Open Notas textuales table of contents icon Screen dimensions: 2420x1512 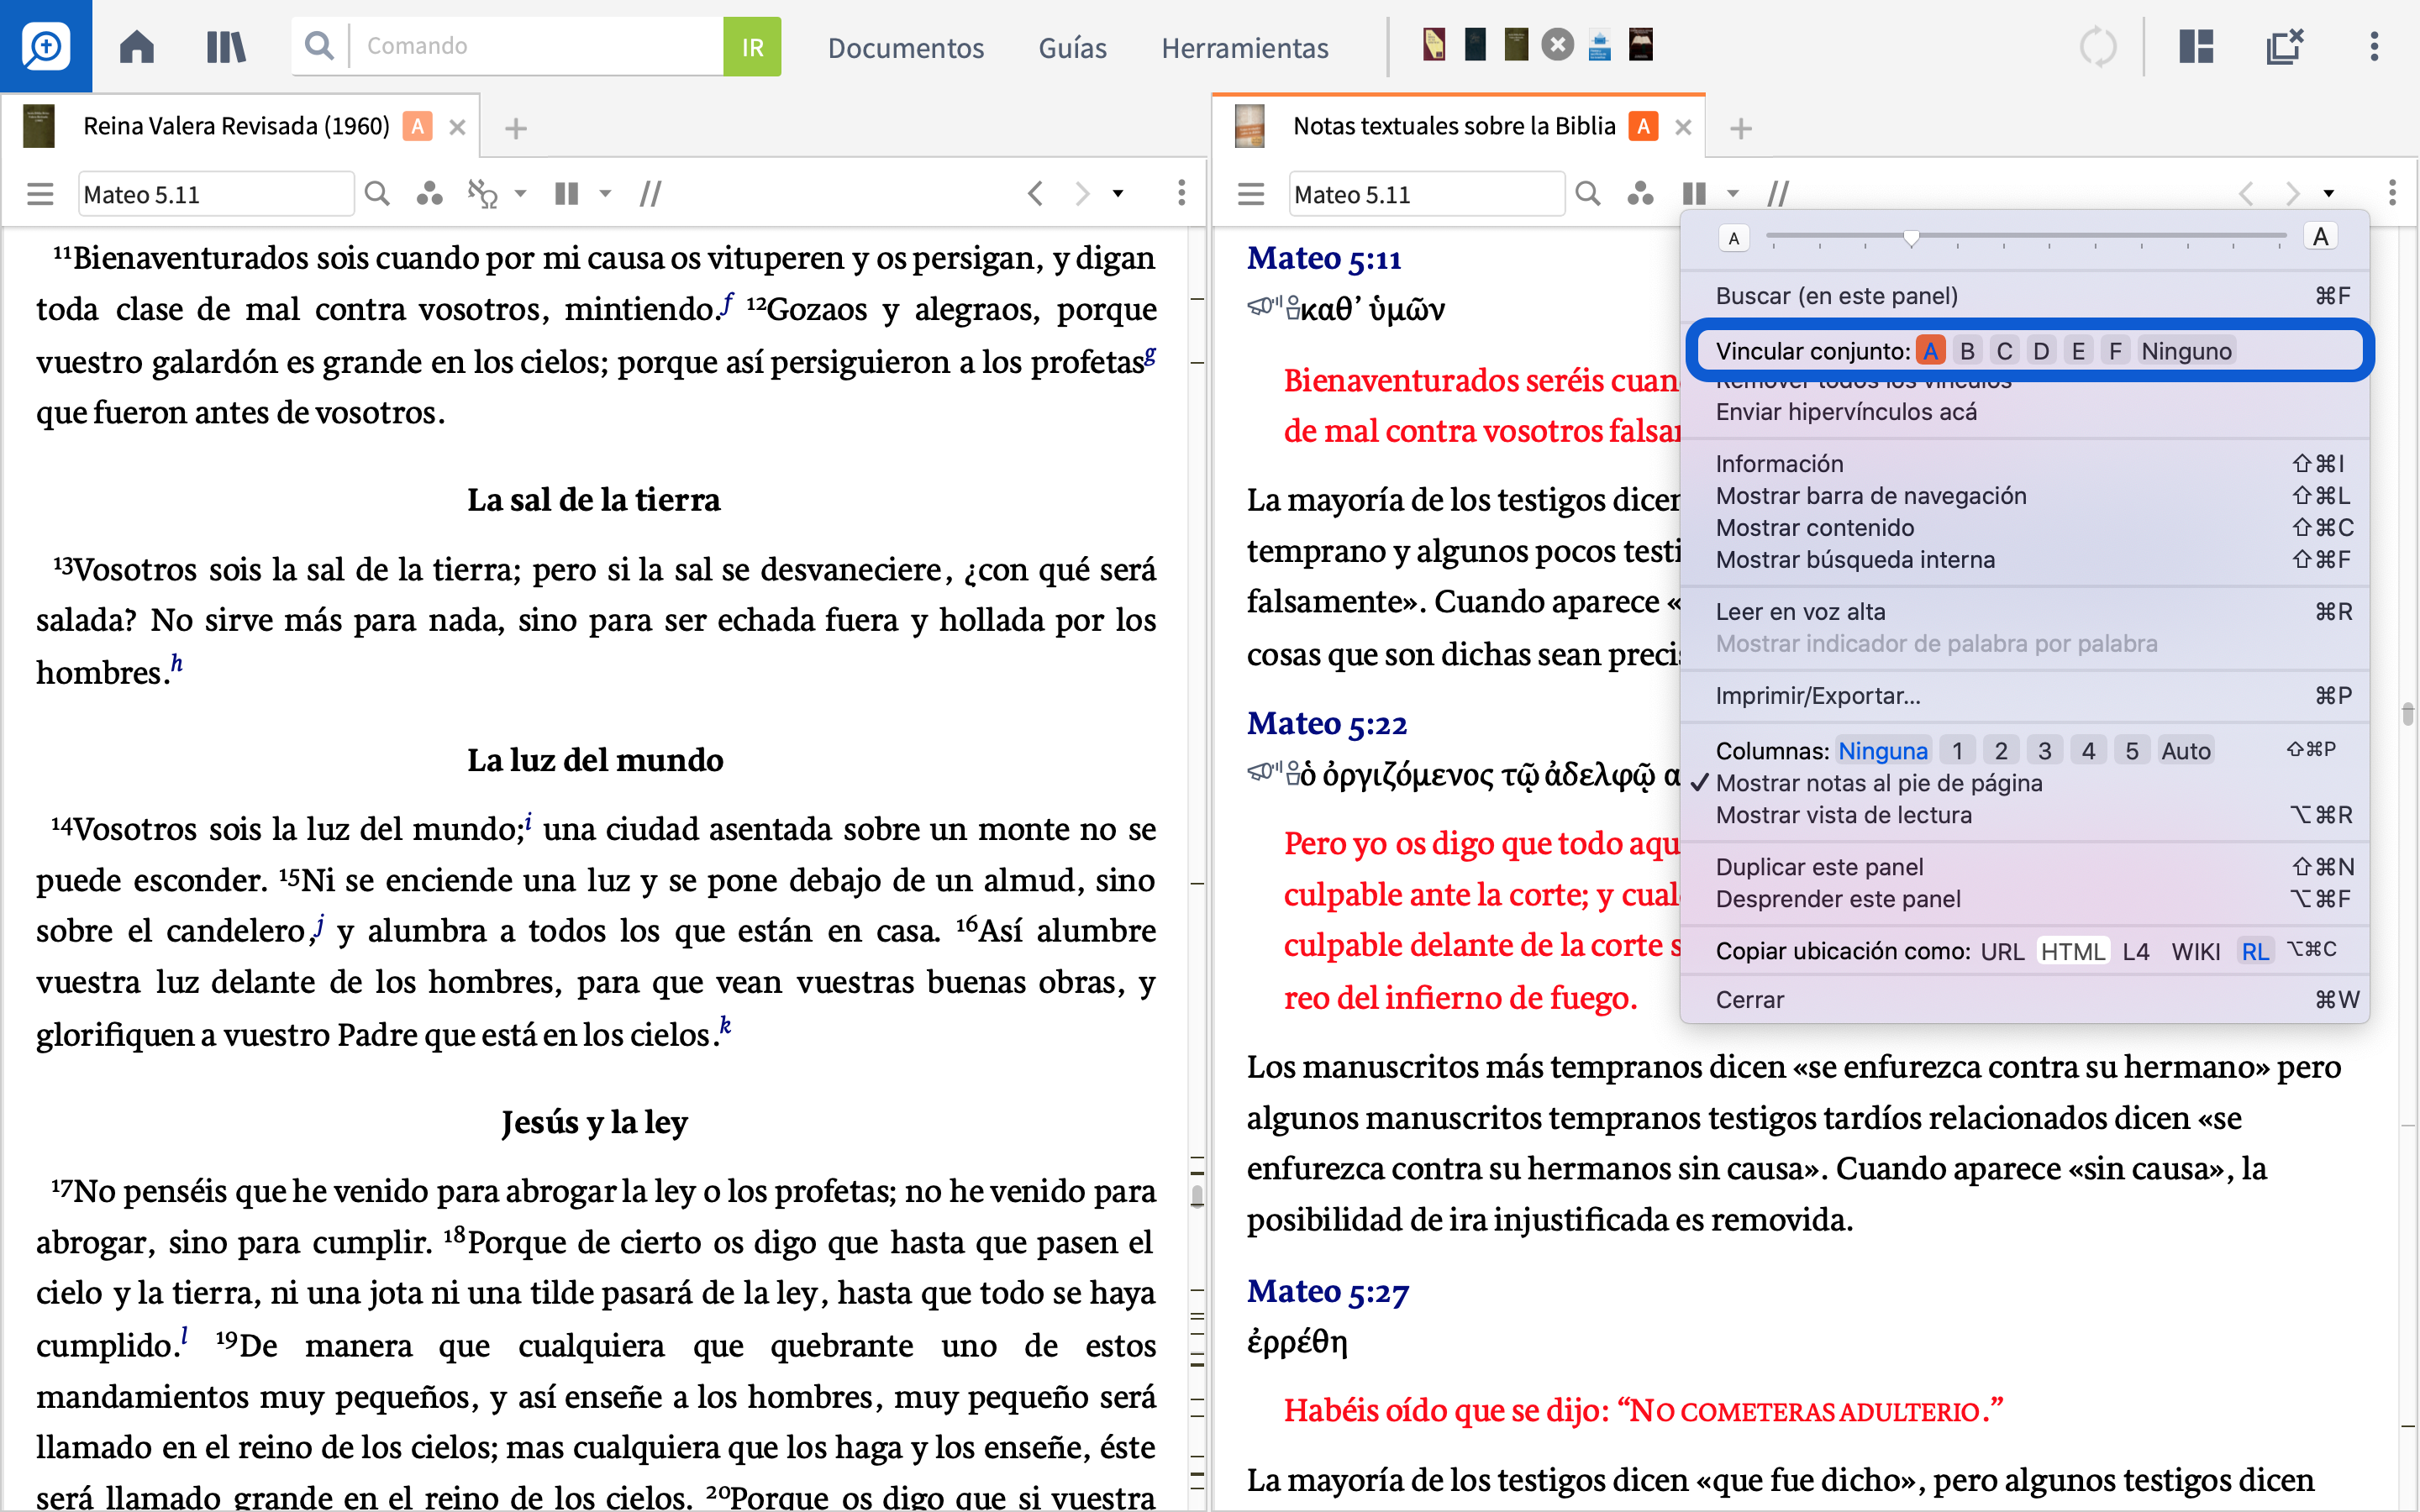coord(1251,193)
